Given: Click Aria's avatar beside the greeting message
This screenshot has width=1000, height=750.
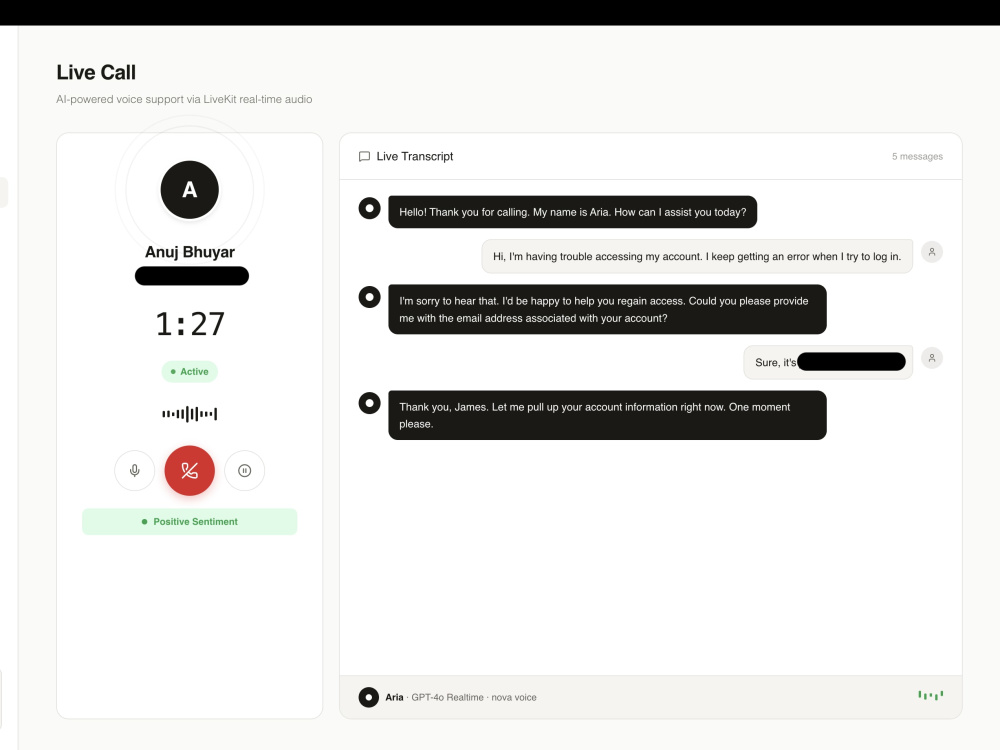Looking at the screenshot, I should pyautogui.click(x=369, y=208).
